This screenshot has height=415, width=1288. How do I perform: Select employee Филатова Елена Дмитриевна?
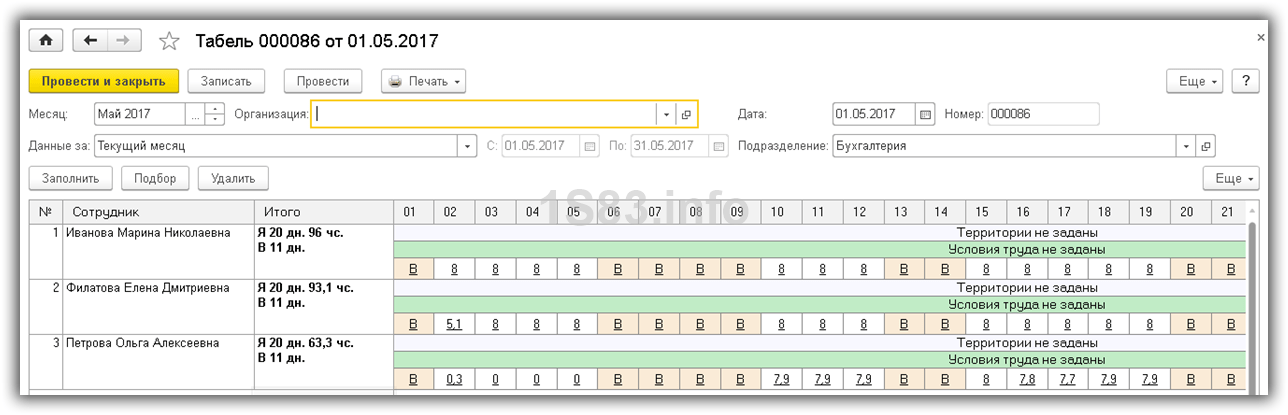(x=147, y=288)
